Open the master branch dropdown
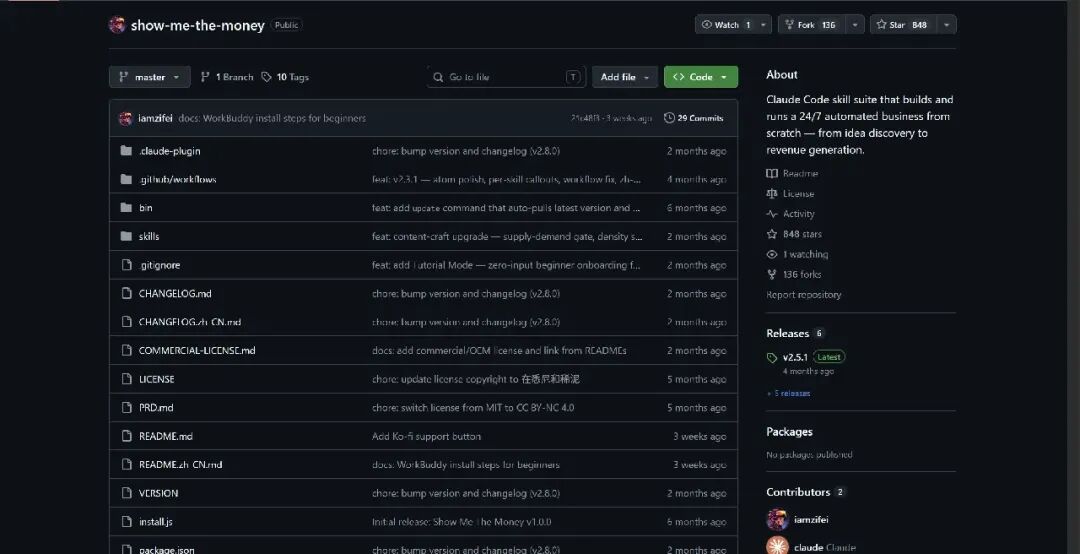This screenshot has height=554, width=1080. coord(149,77)
